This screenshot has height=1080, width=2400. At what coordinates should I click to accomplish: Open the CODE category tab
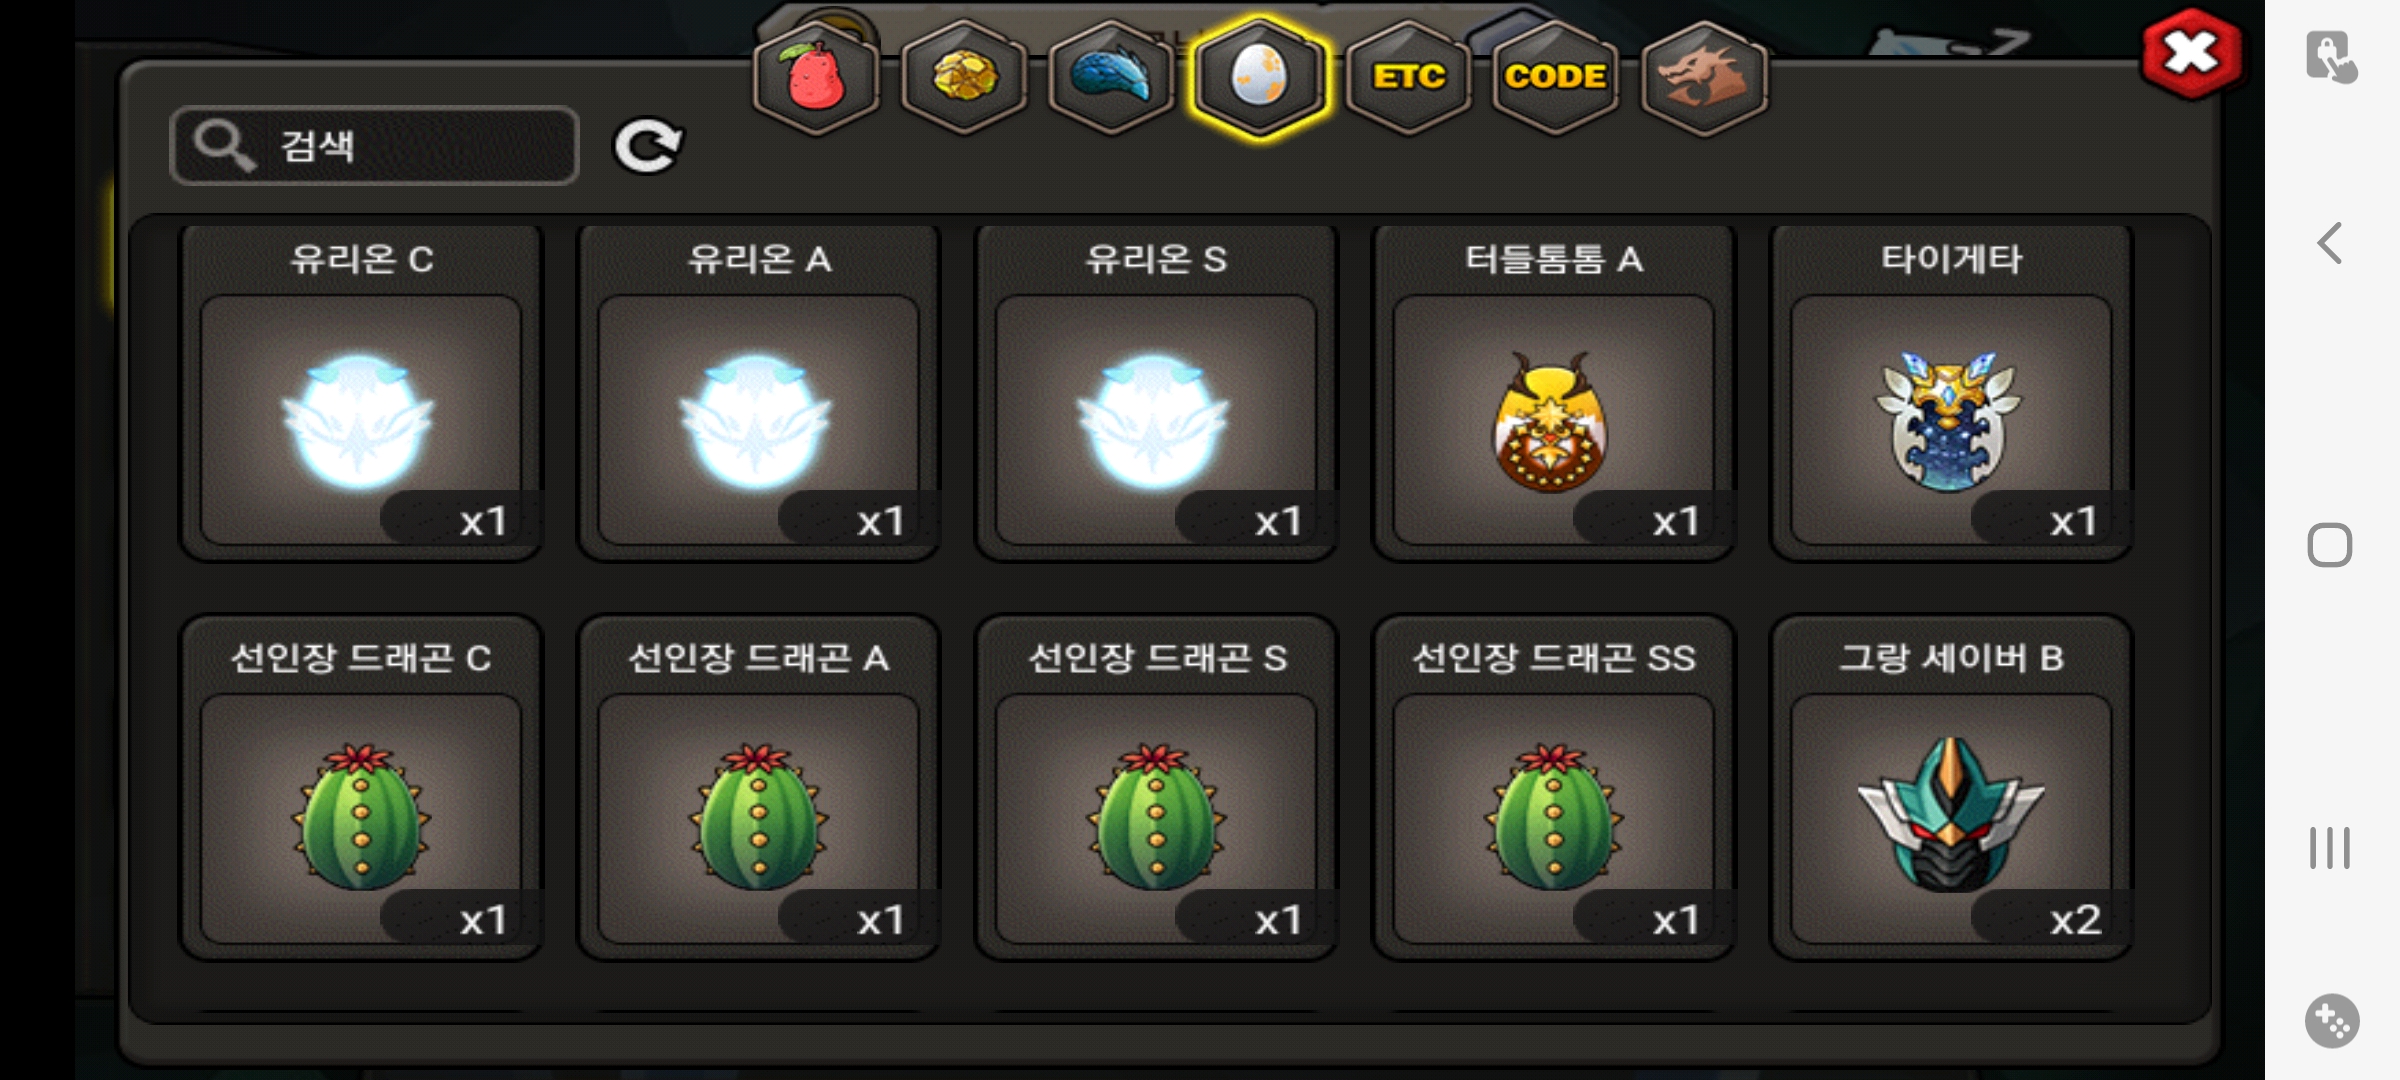tap(1555, 78)
